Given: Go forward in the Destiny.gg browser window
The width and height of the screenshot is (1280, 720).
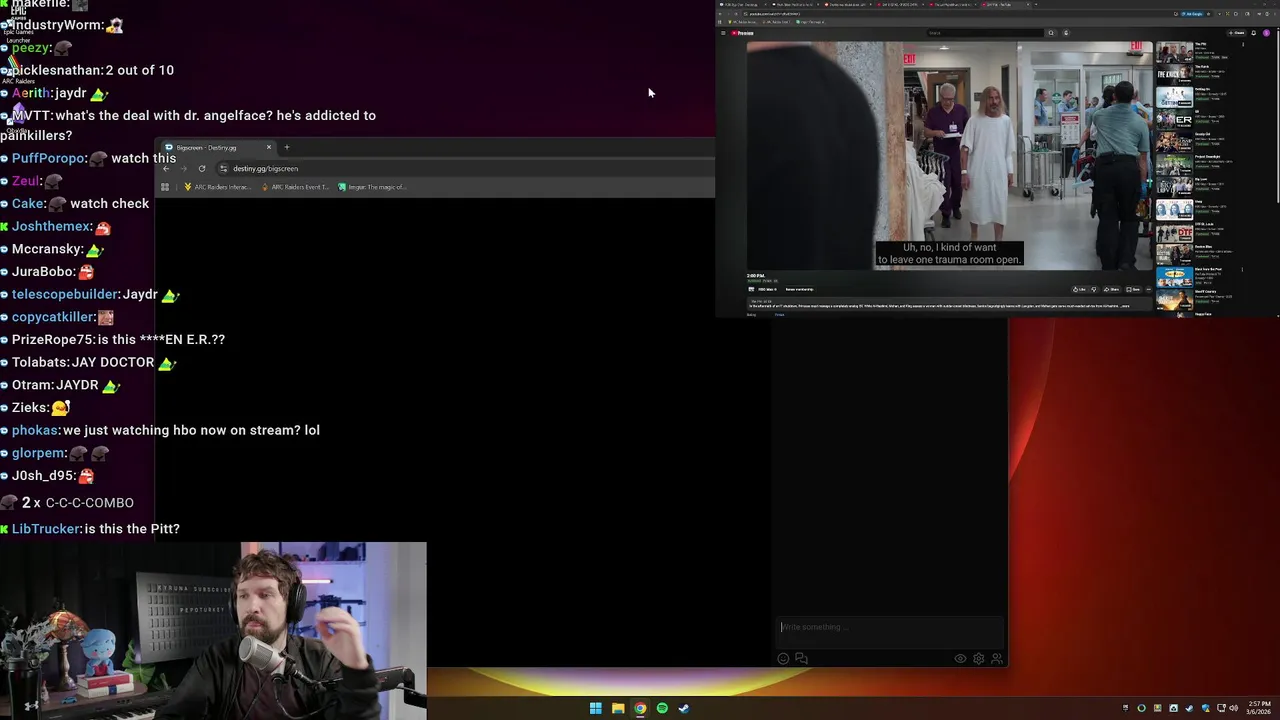Looking at the screenshot, I should pos(183,168).
